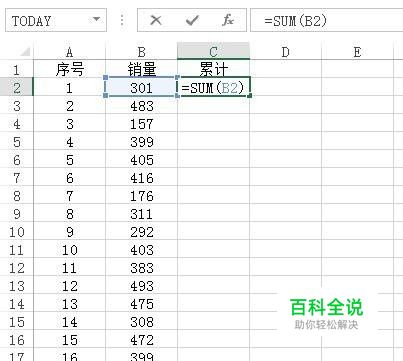Select column A header
This screenshot has width=403, height=361.
pyautogui.click(x=69, y=52)
